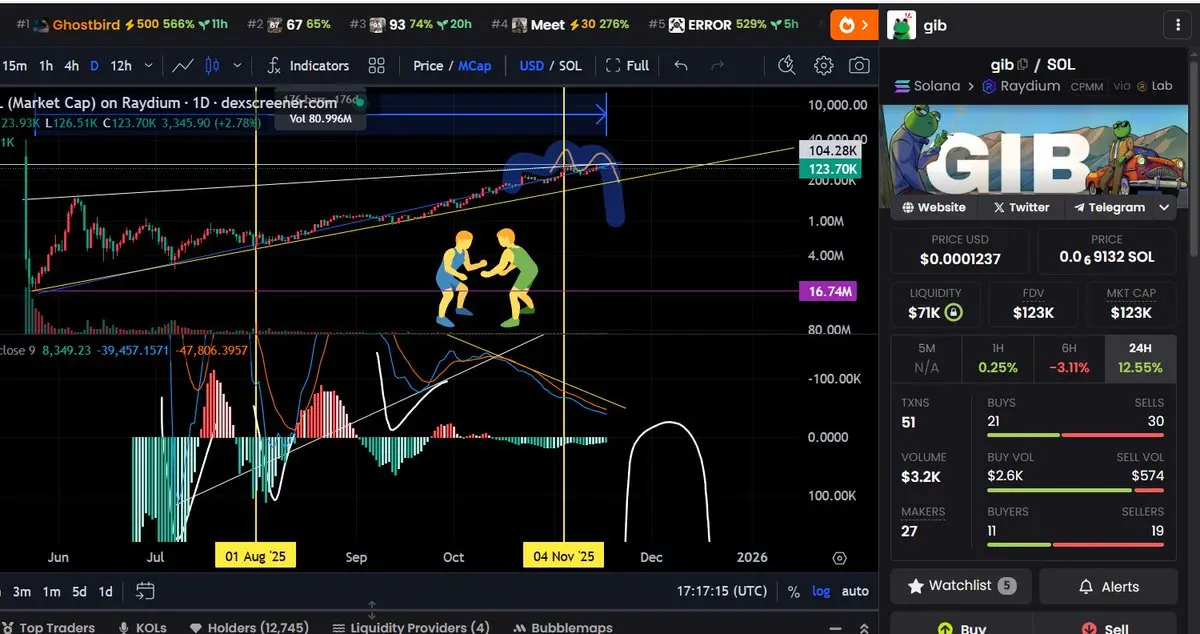Viewport: 1200px width, 634px height.
Task: Open the Website globe link
Action: click(934, 207)
